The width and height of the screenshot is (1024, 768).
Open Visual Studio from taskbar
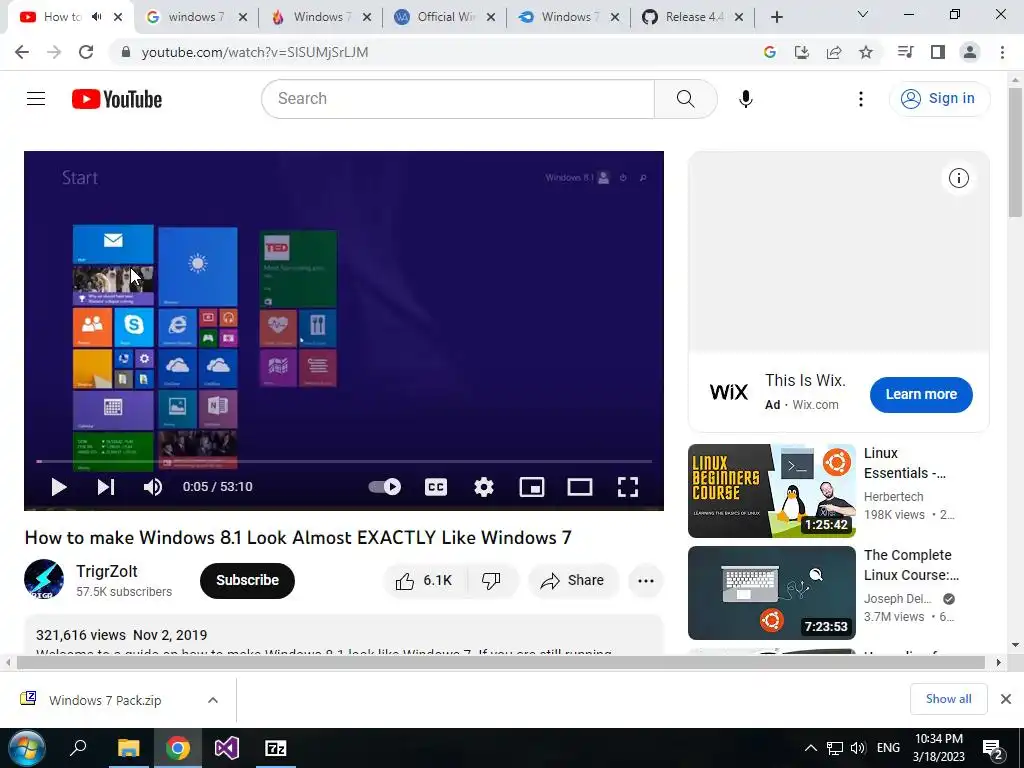pyautogui.click(x=226, y=748)
